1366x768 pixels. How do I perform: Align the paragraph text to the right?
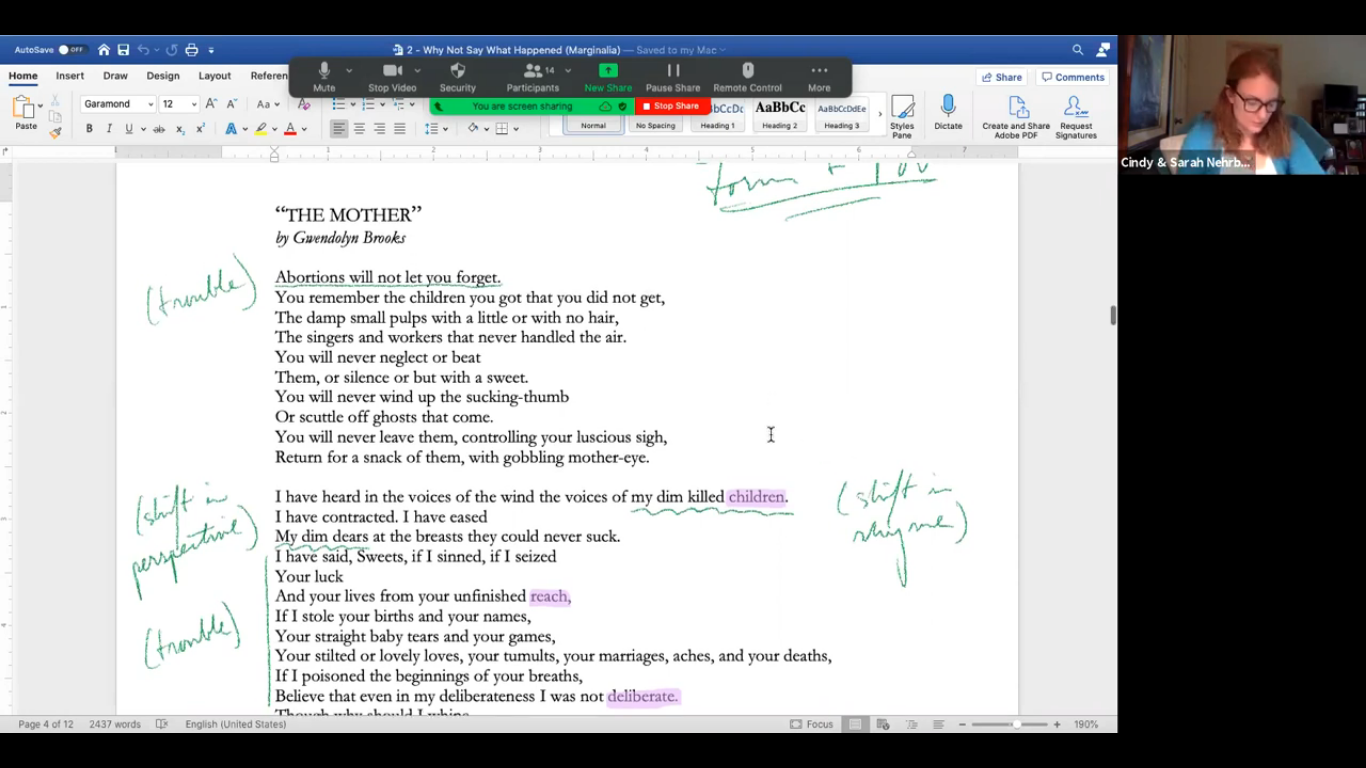point(379,129)
